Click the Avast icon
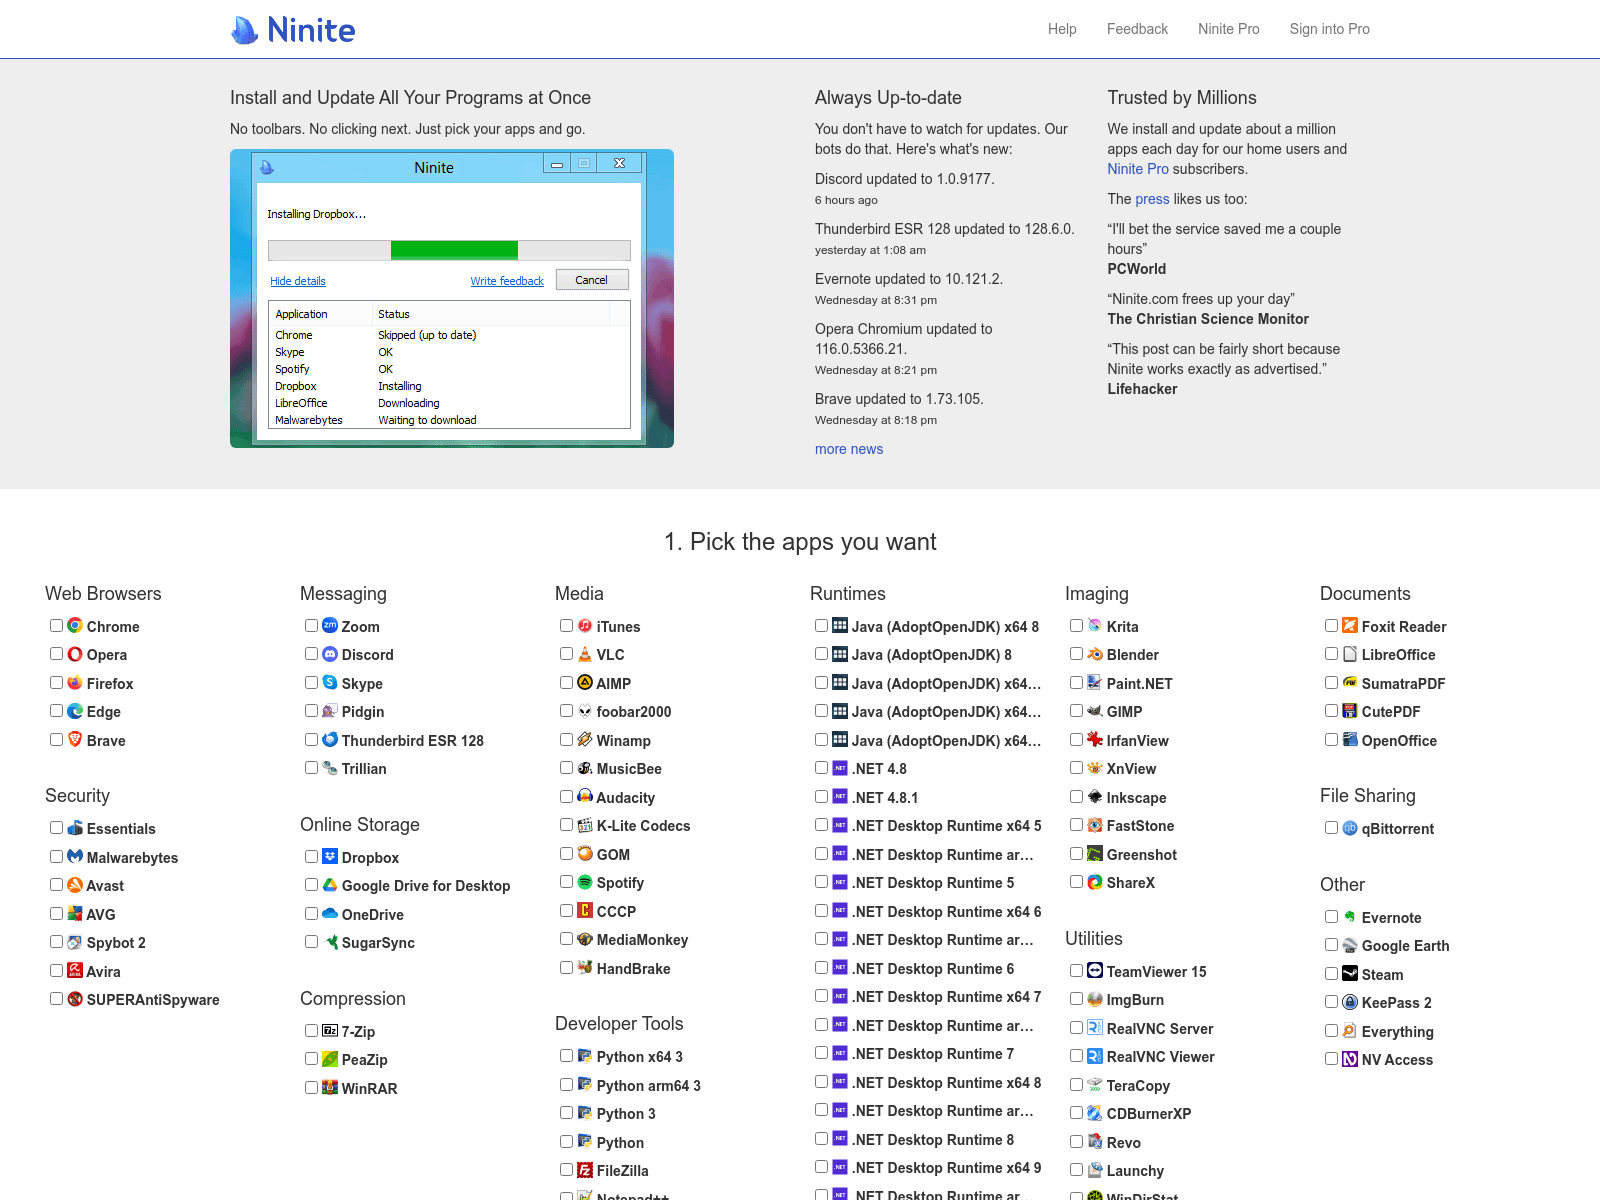Screen dimensions: 1600x1200 pyautogui.click(x=75, y=885)
